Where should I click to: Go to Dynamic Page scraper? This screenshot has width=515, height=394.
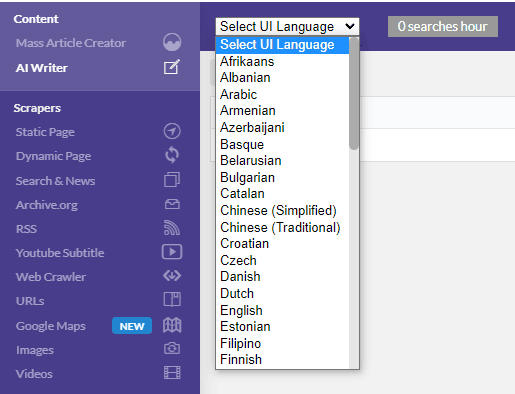point(53,156)
